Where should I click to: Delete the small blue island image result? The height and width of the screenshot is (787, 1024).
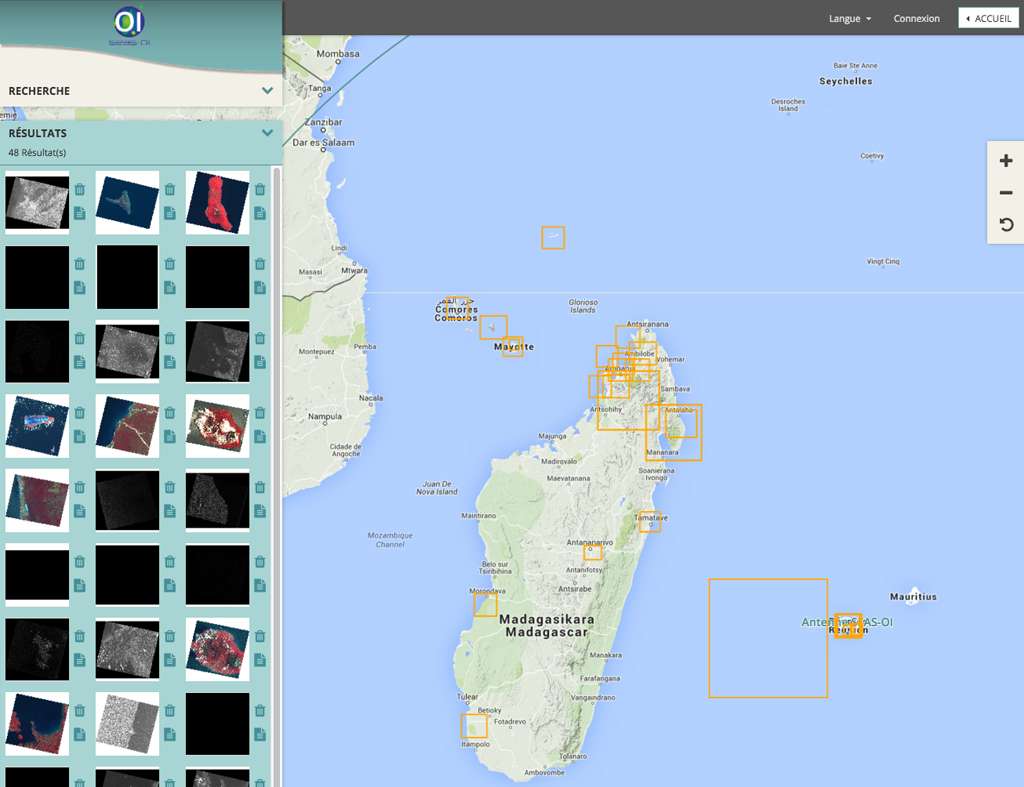pos(170,189)
